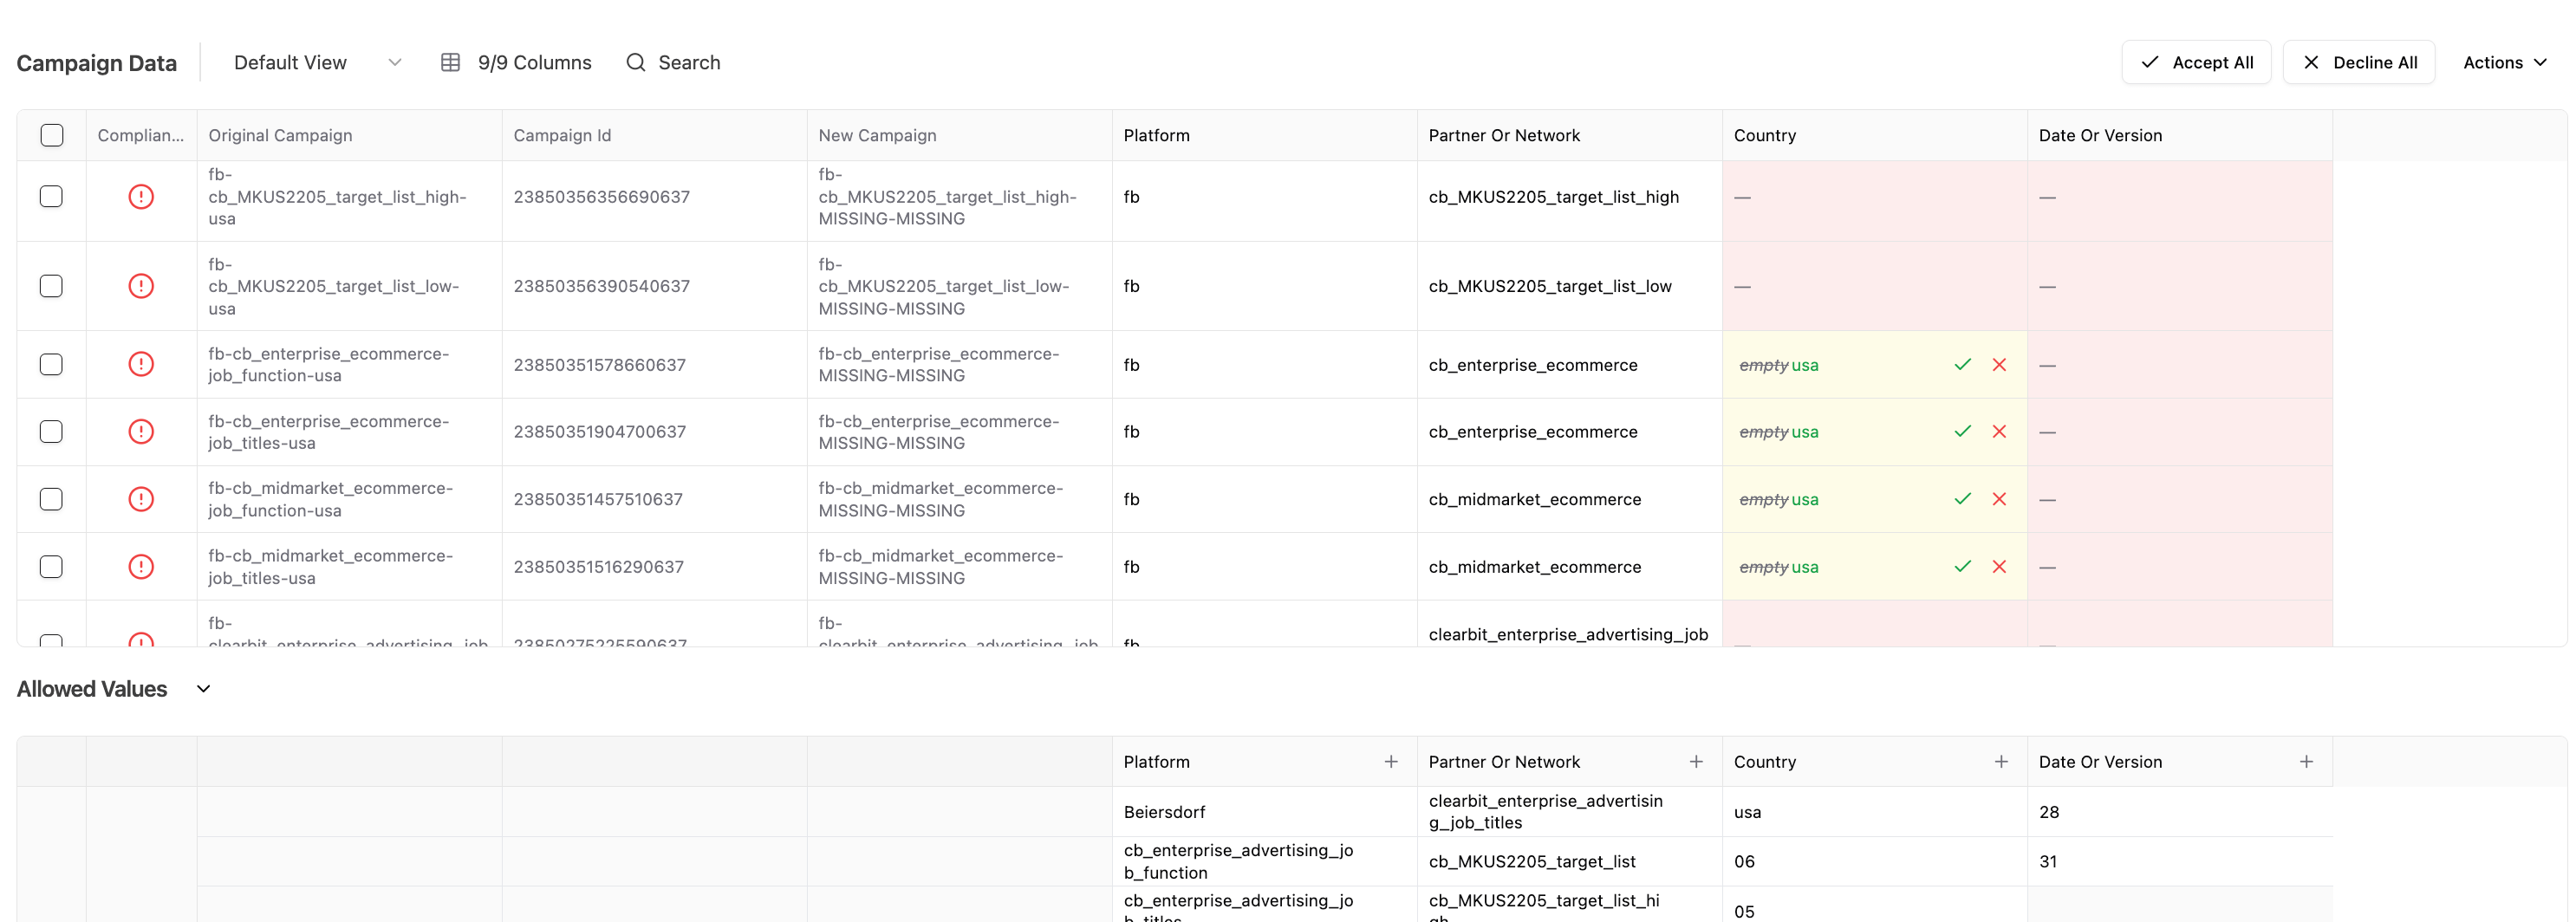
Task: Accept the usa suggestion for midmarket job_function row
Action: (x=1962, y=499)
